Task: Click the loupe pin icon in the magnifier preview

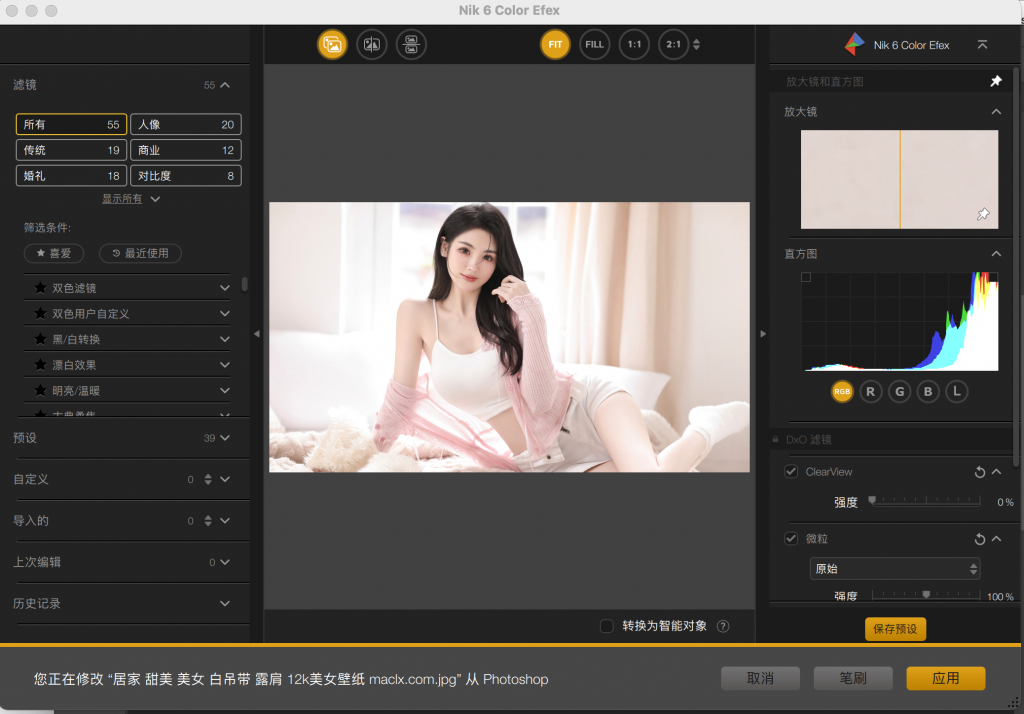Action: tap(983, 213)
